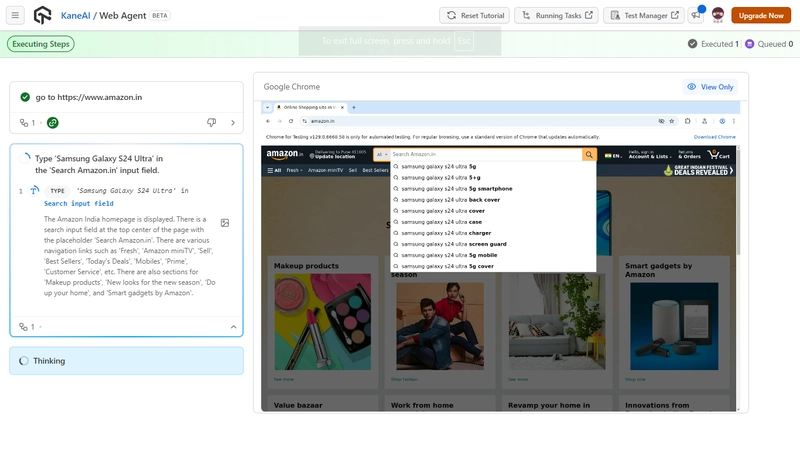Click Chrome tab list dropdown arrow
This screenshot has width=800, height=449.
tap(267, 107)
